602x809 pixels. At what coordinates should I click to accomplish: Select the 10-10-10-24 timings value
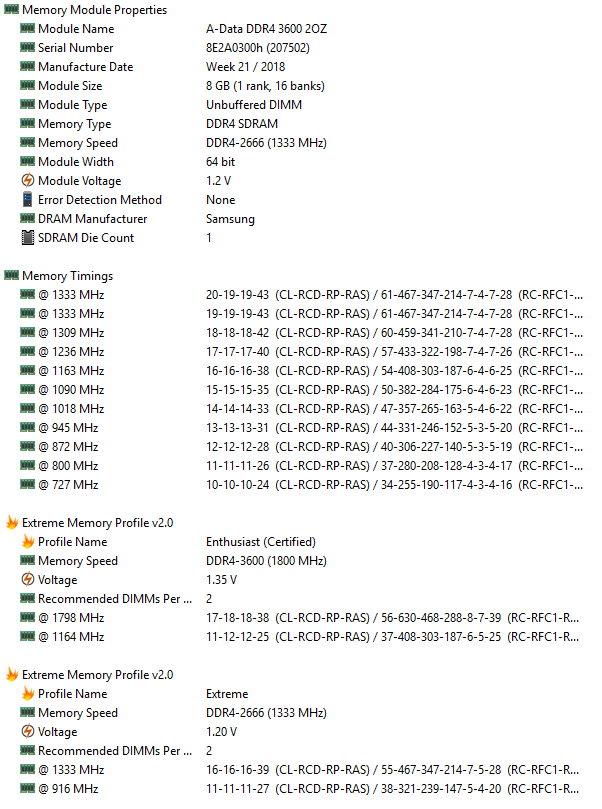pyautogui.click(x=237, y=485)
